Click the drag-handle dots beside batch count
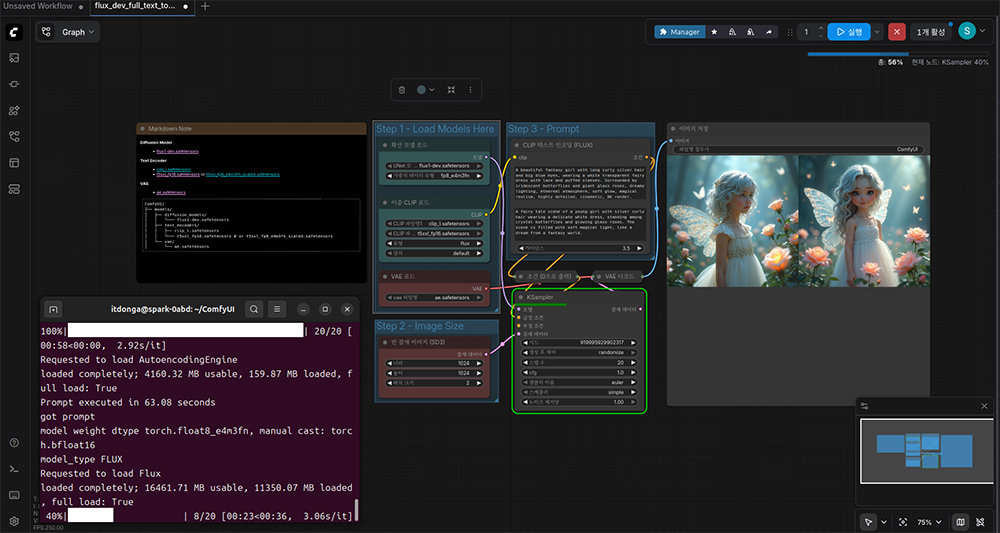The image size is (1000, 533). 790,32
